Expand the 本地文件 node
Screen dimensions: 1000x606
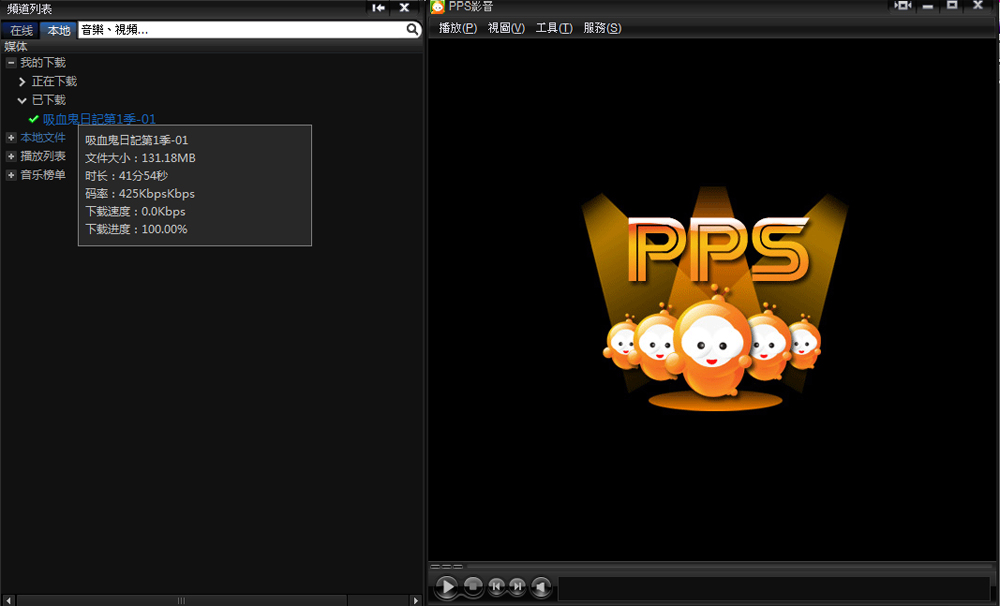(11, 138)
